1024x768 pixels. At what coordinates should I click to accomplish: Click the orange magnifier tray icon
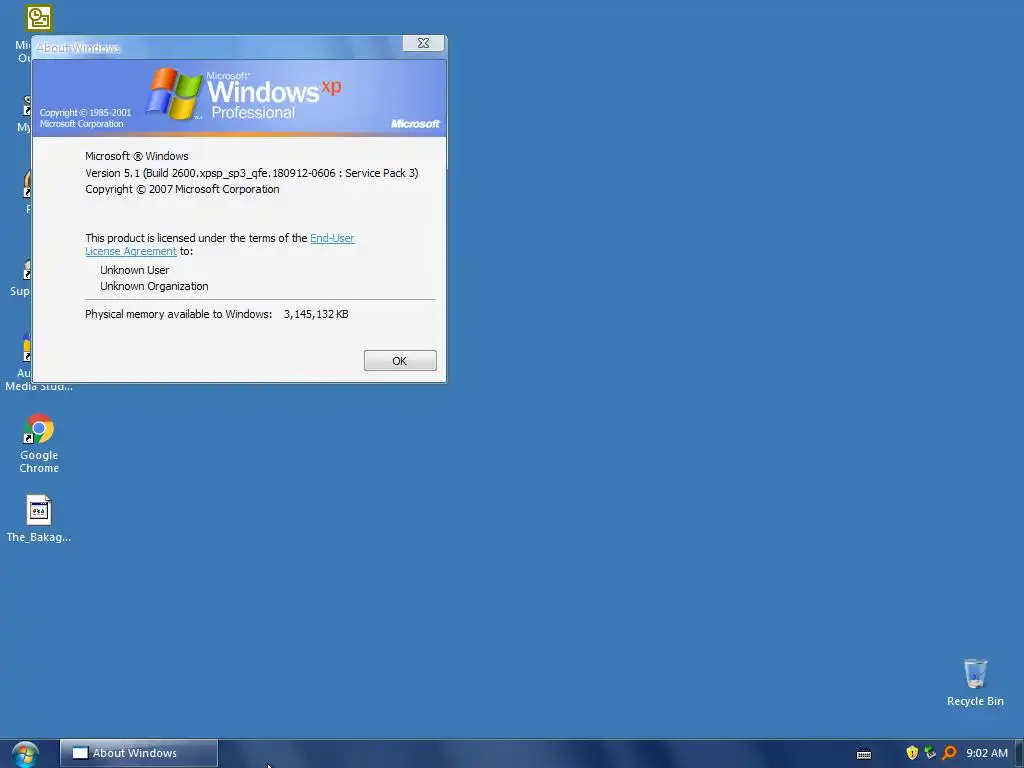click(x=949, y=753)
